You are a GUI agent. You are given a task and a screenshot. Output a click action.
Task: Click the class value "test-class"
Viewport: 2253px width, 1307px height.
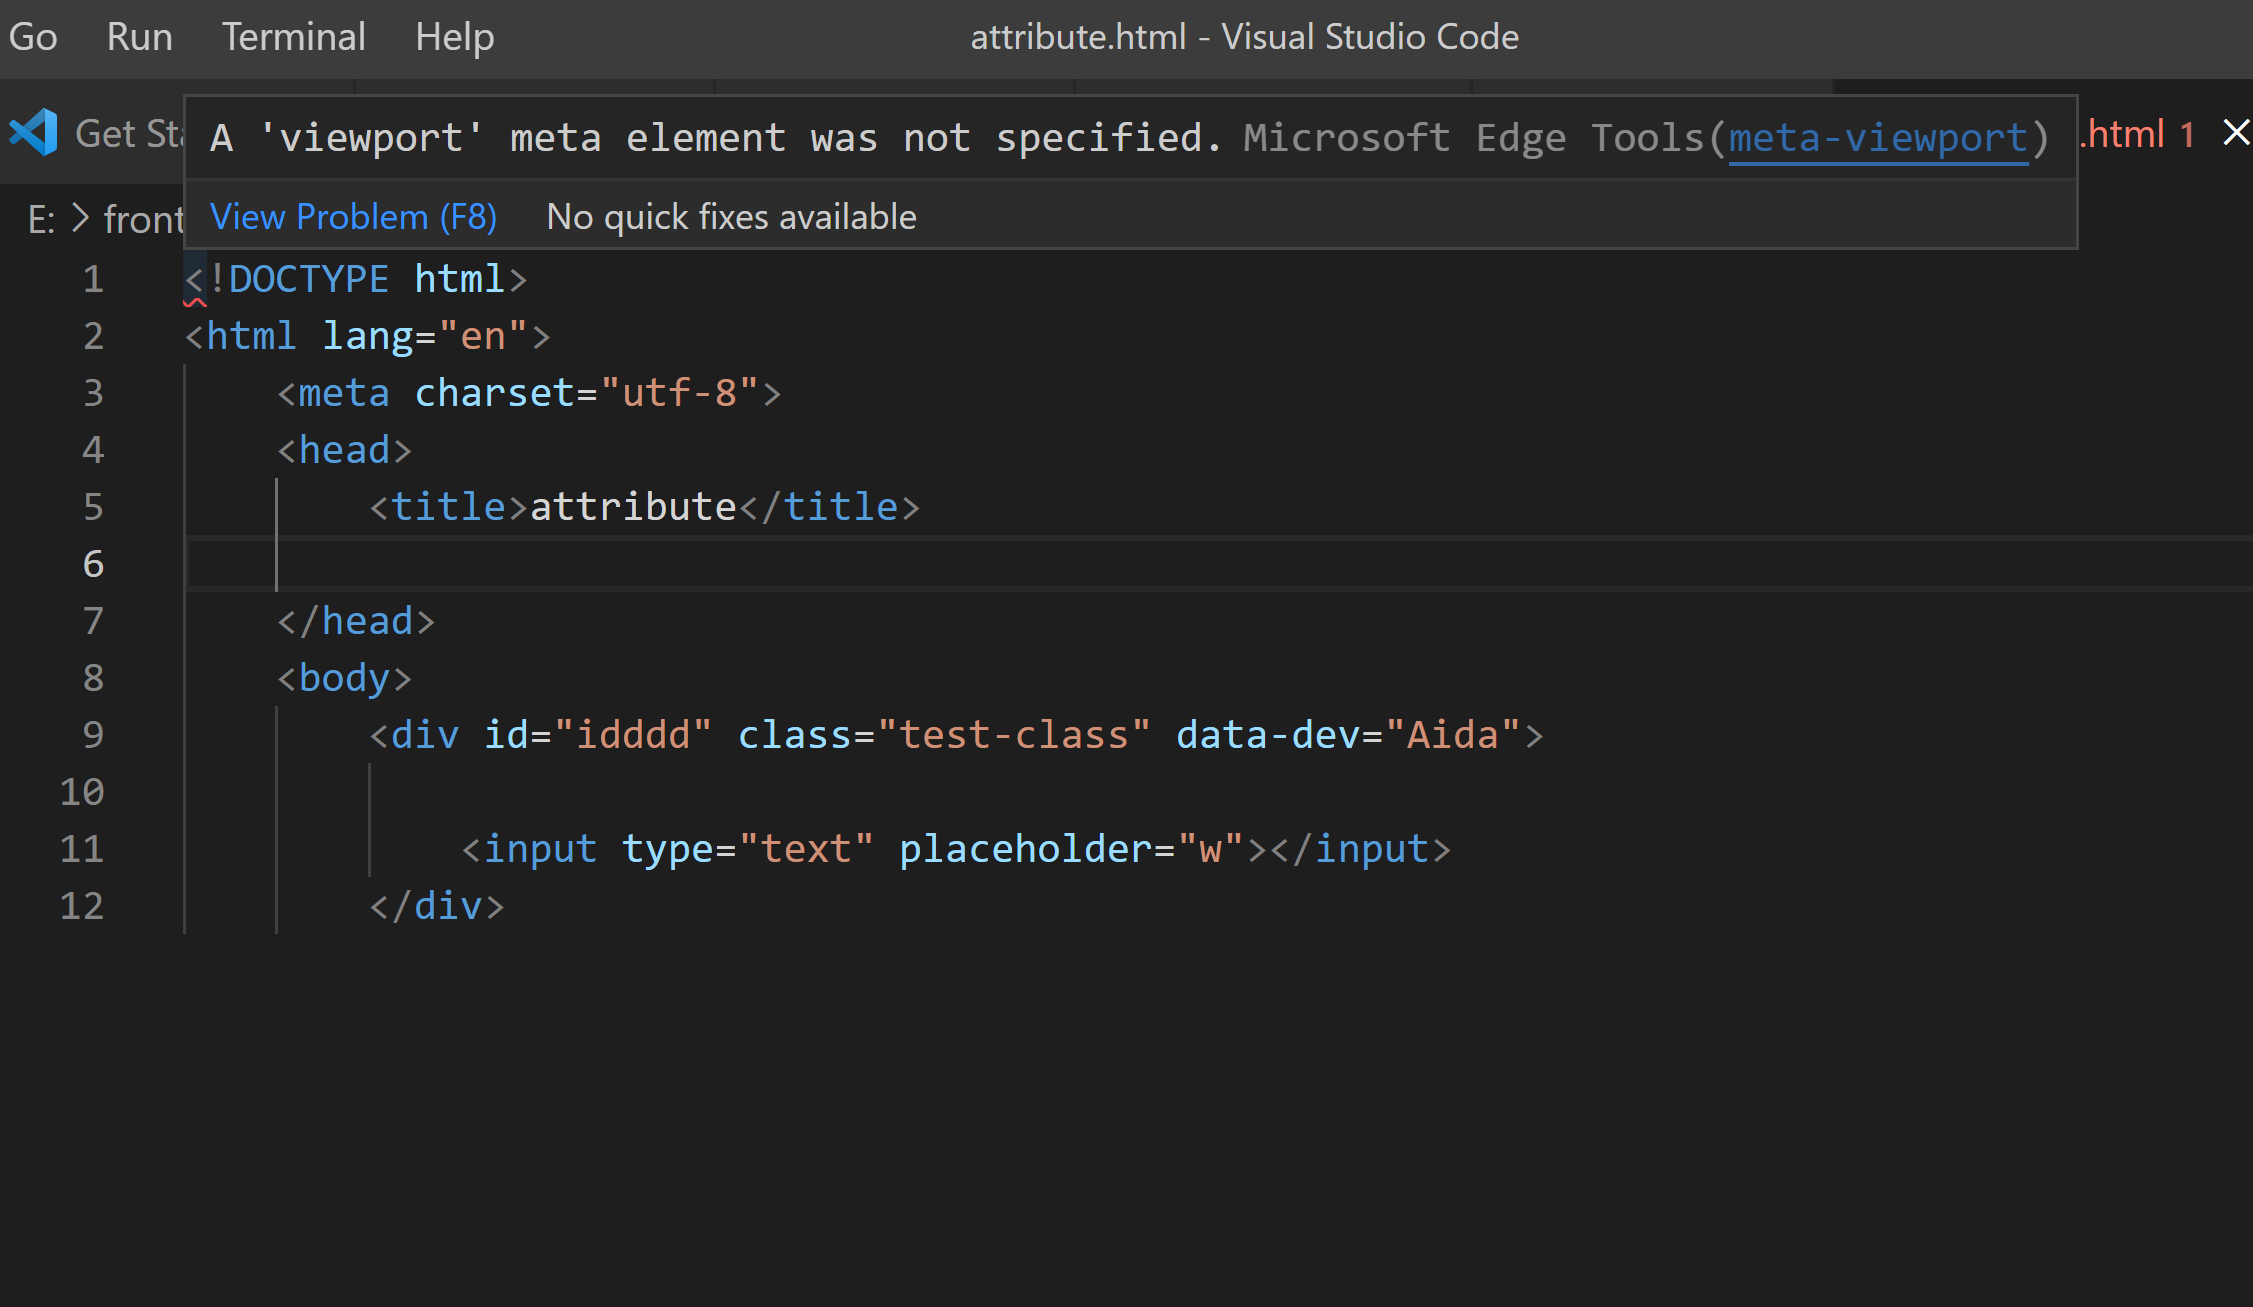tap(1014, 735)
